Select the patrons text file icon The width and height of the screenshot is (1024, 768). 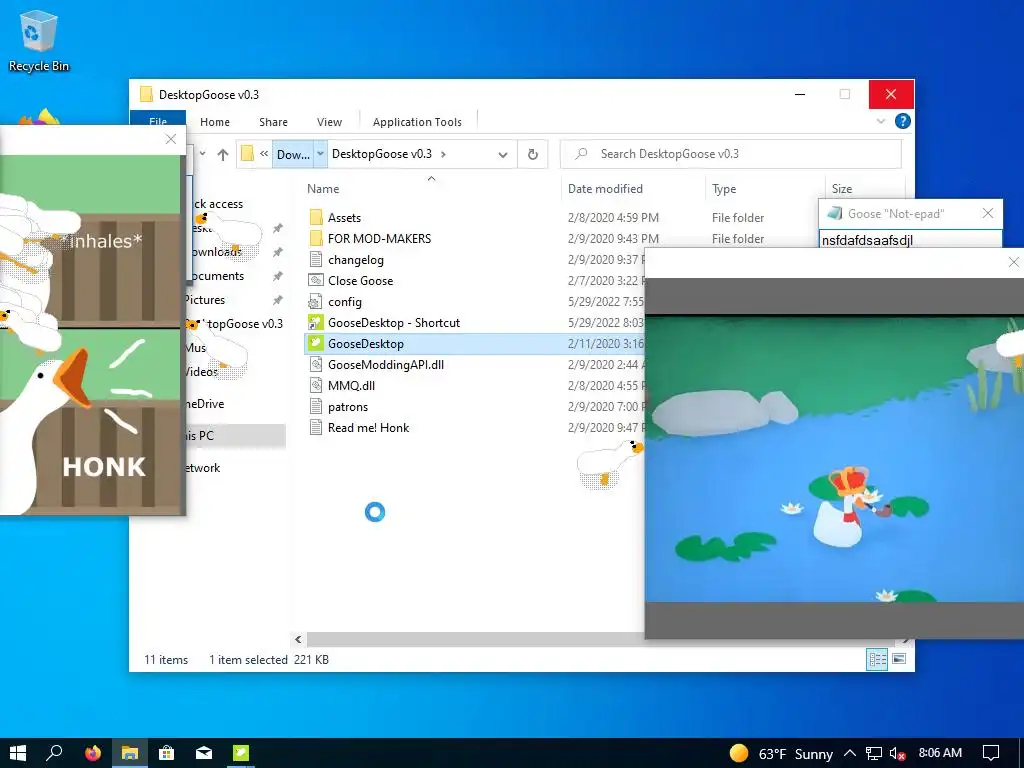point(316,406)
